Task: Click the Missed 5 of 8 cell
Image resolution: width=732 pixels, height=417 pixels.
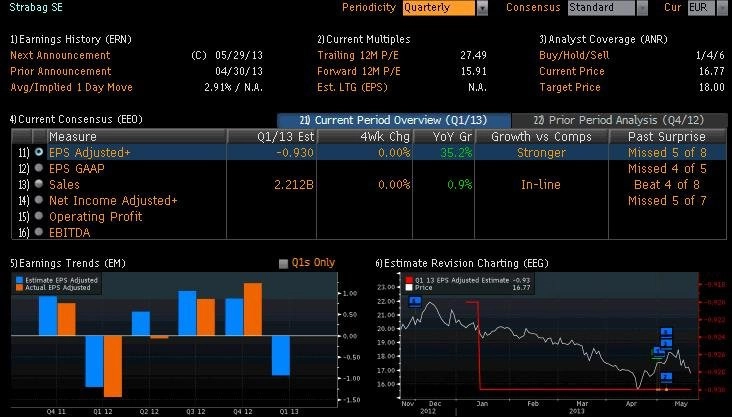Action: (668, 153)
